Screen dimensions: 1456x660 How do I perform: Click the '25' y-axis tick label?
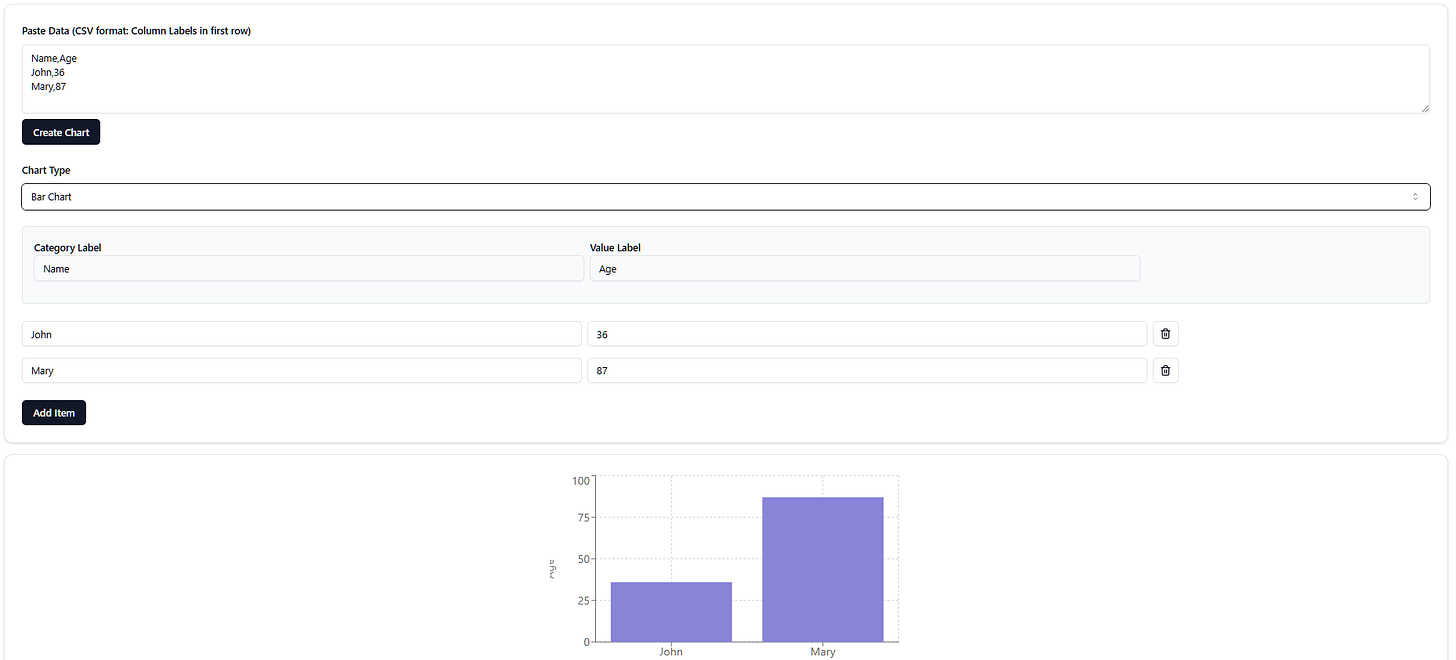pyautogui.click(x=584, y=600)
